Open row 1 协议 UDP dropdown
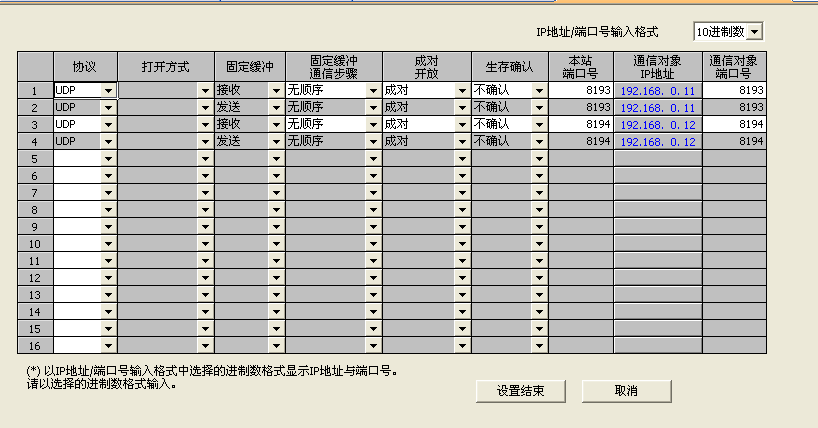The image size is (818, 428). (x=108, y=90)
